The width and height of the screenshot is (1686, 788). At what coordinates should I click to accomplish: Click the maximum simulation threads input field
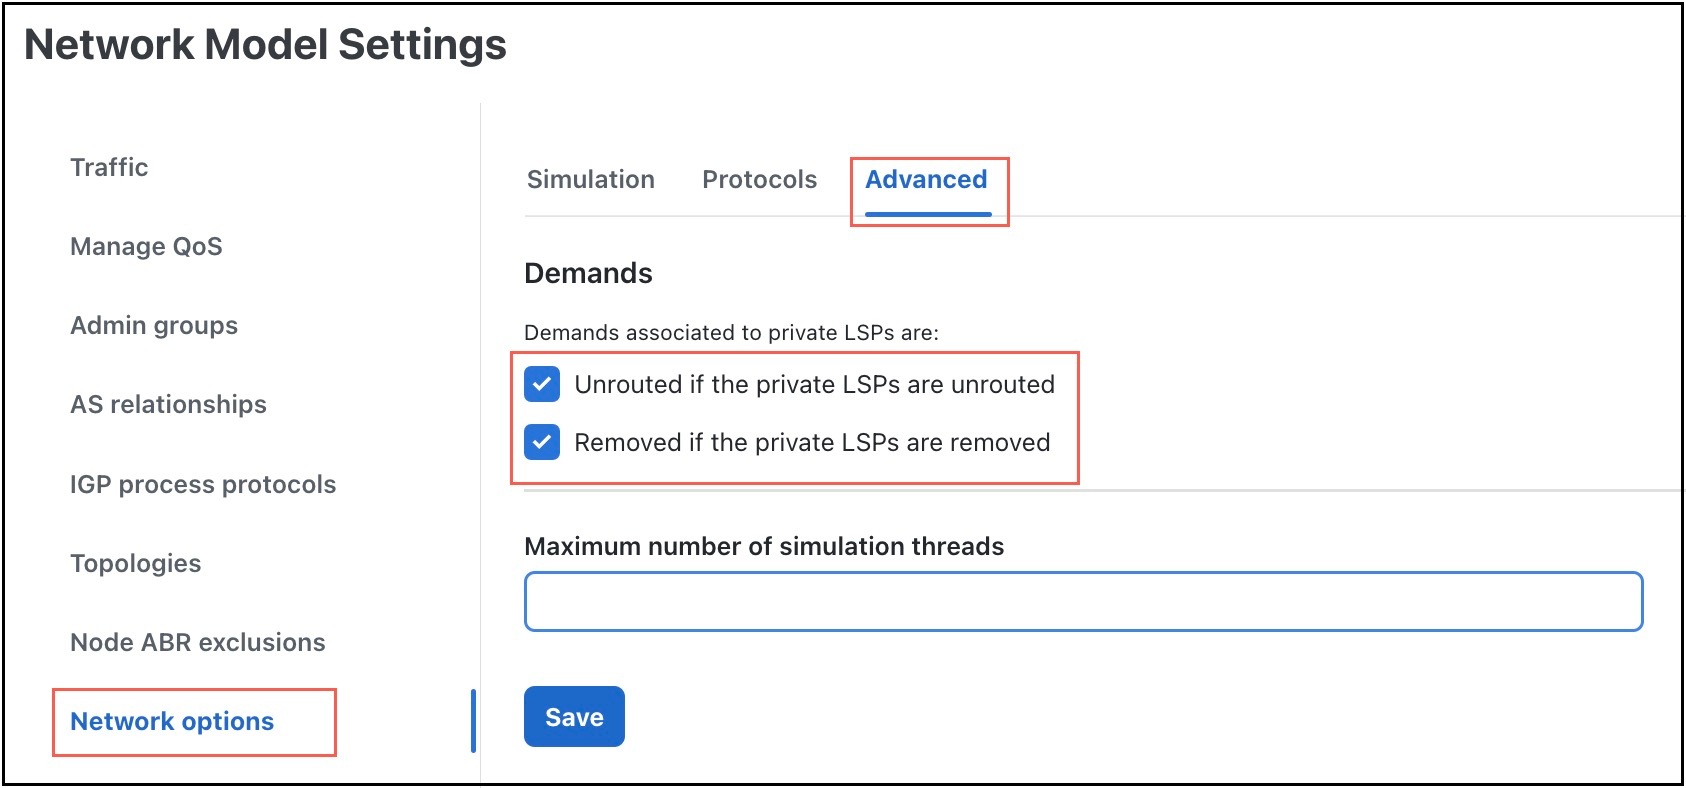coord(1083,601)
